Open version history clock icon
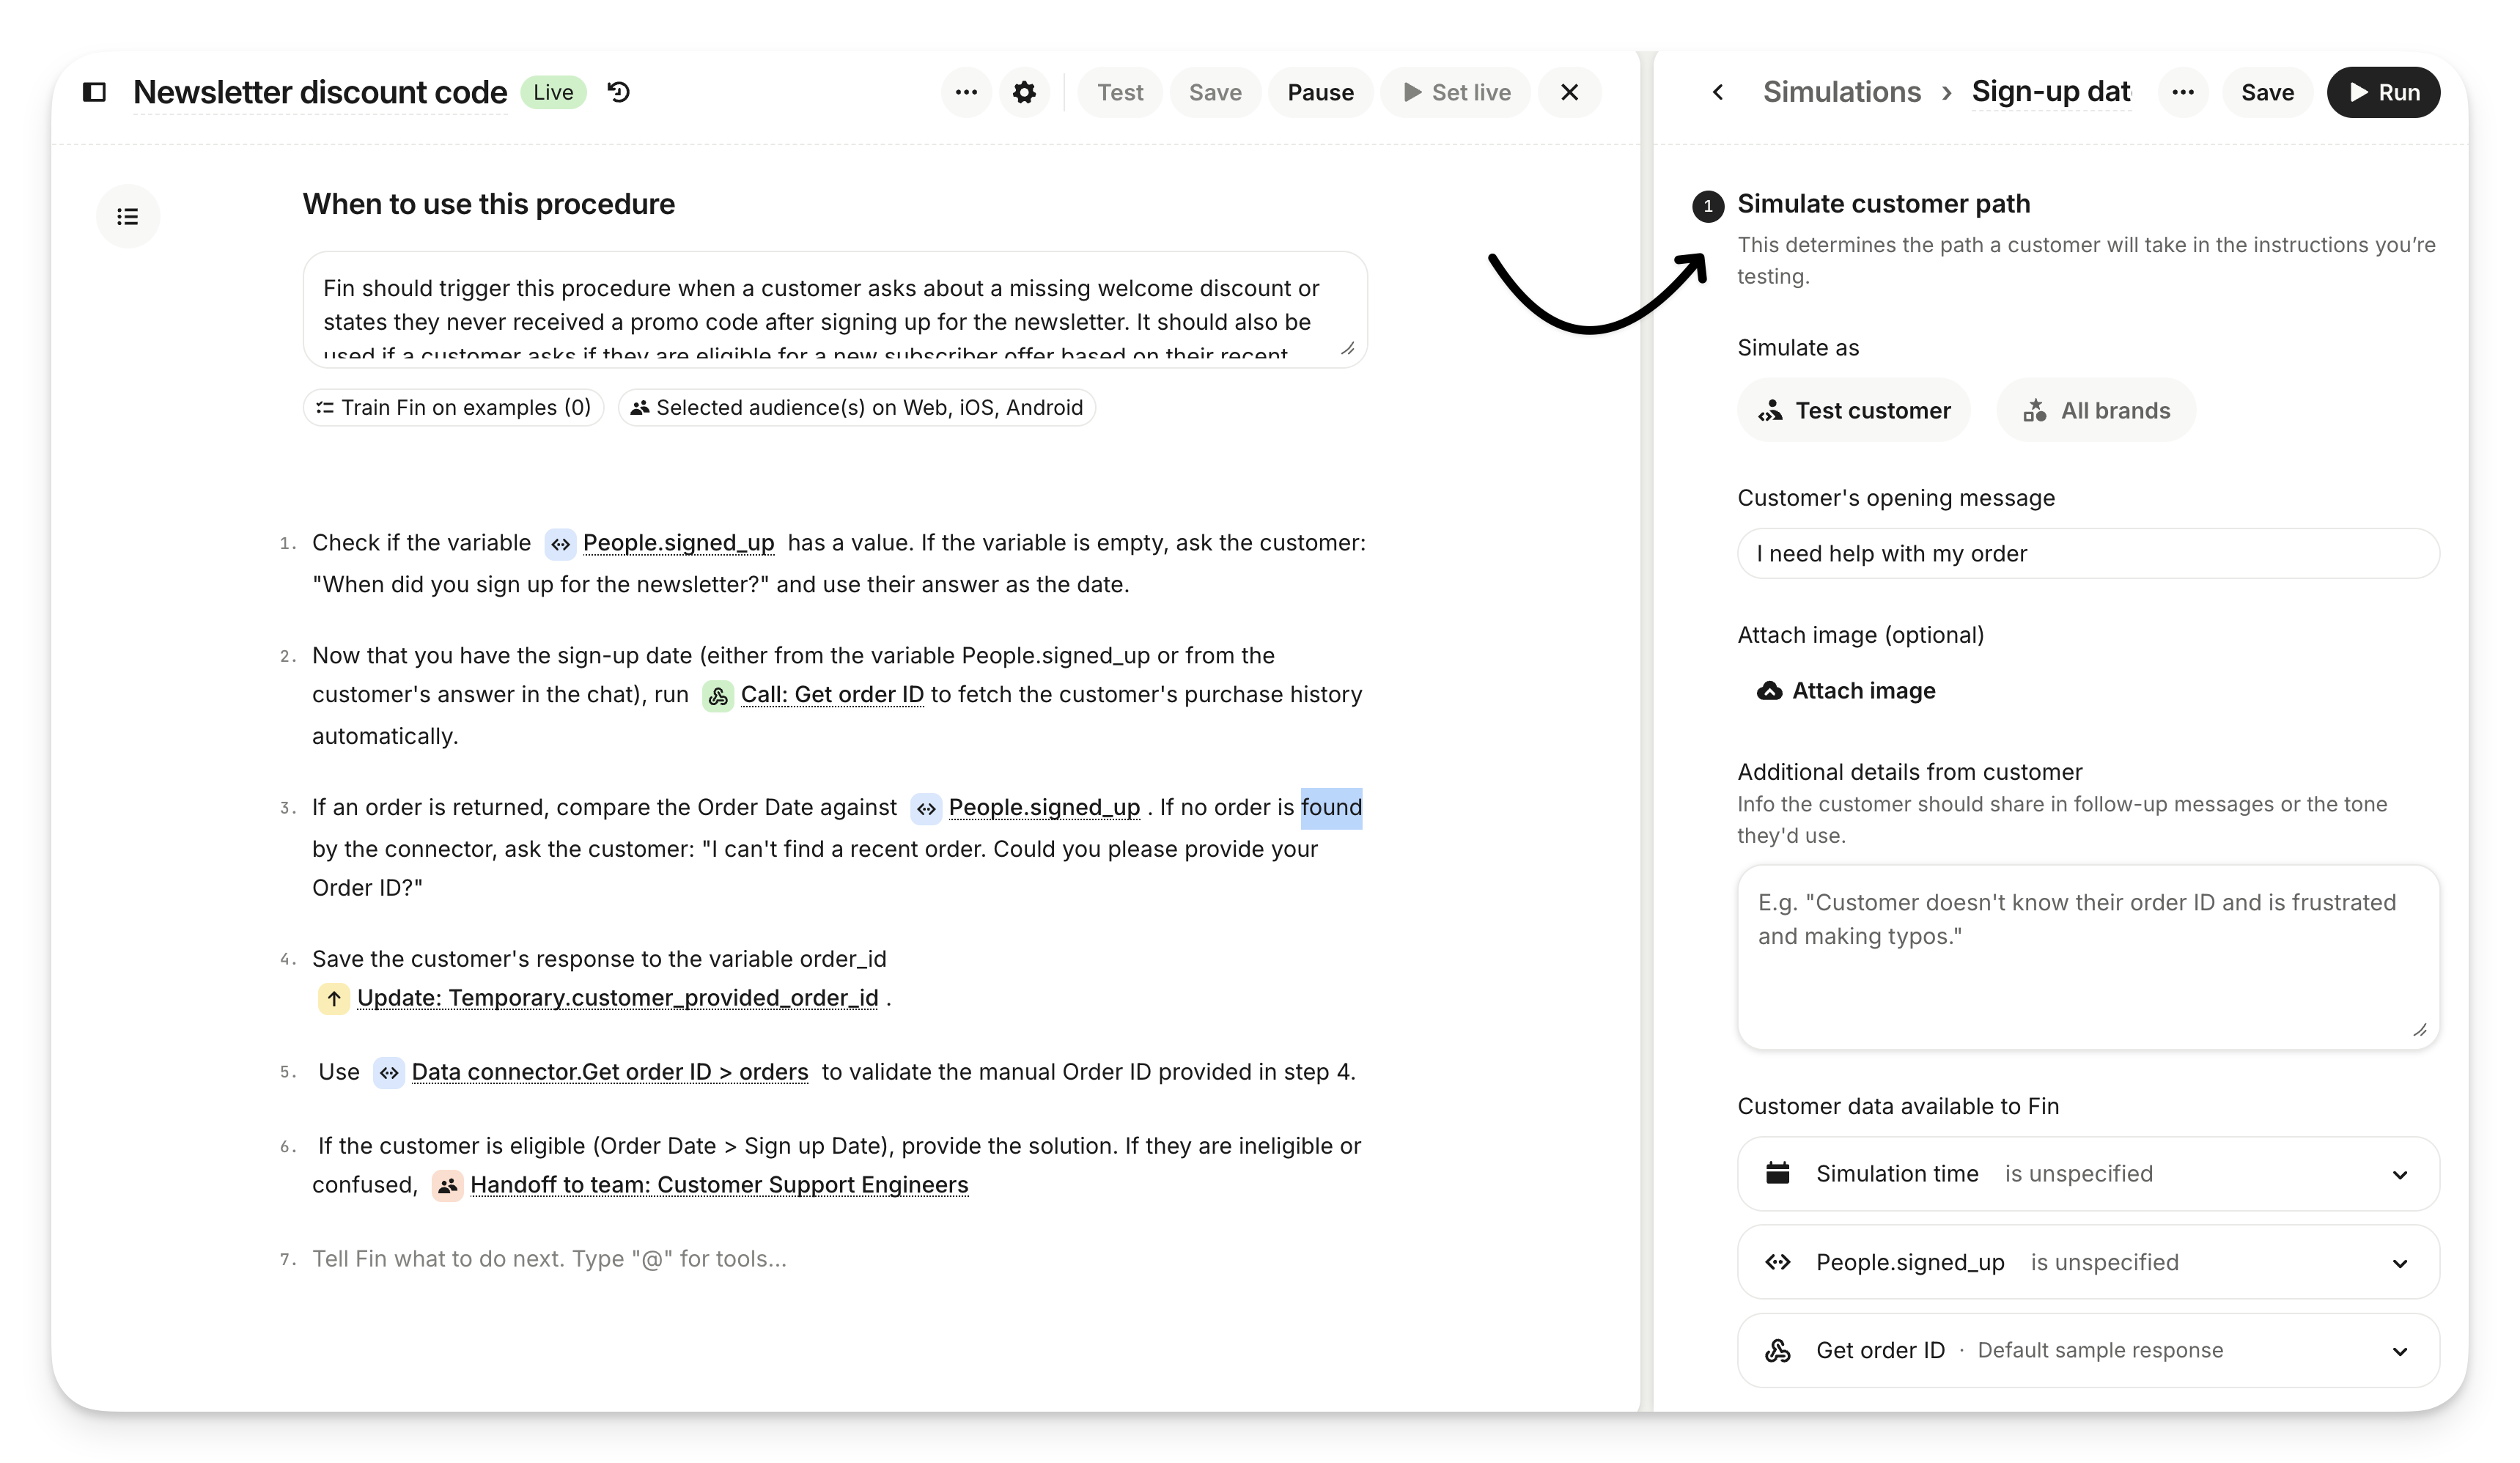The height and width of the screenshot is (1463, 2520). tap(619, 92)
